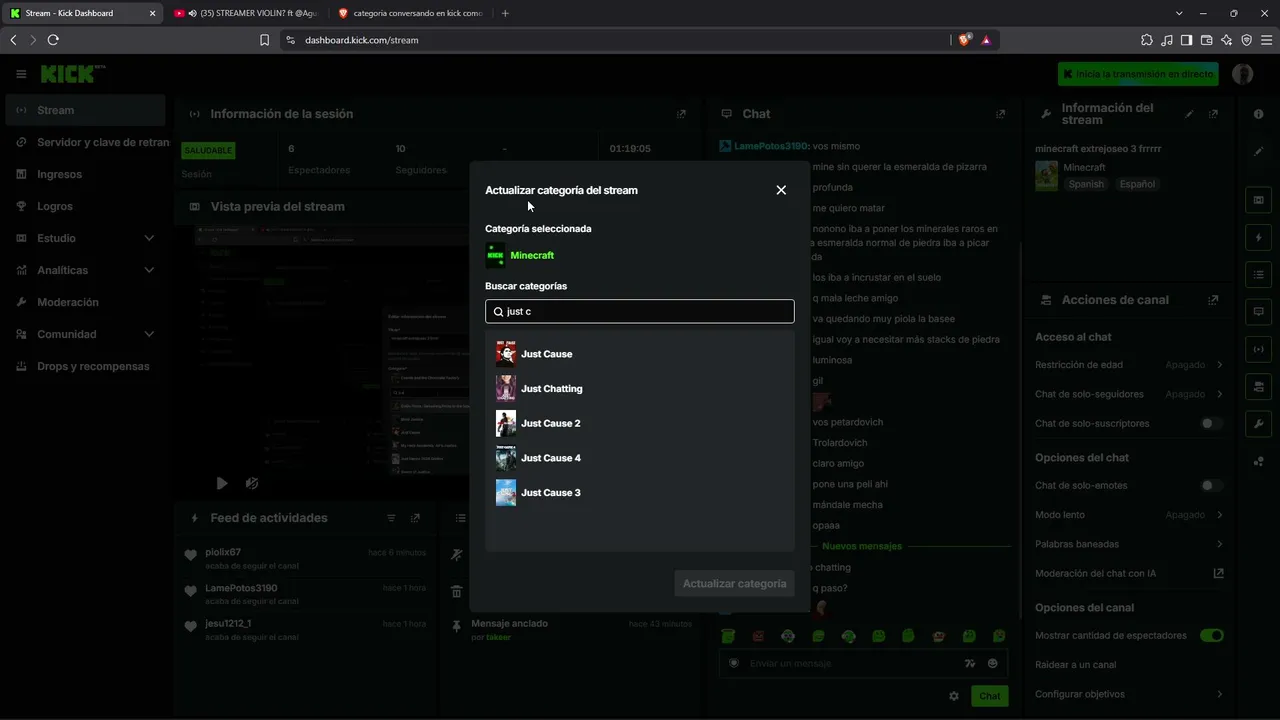
Task: Open the Stream sidebar section
Action: 85,110
